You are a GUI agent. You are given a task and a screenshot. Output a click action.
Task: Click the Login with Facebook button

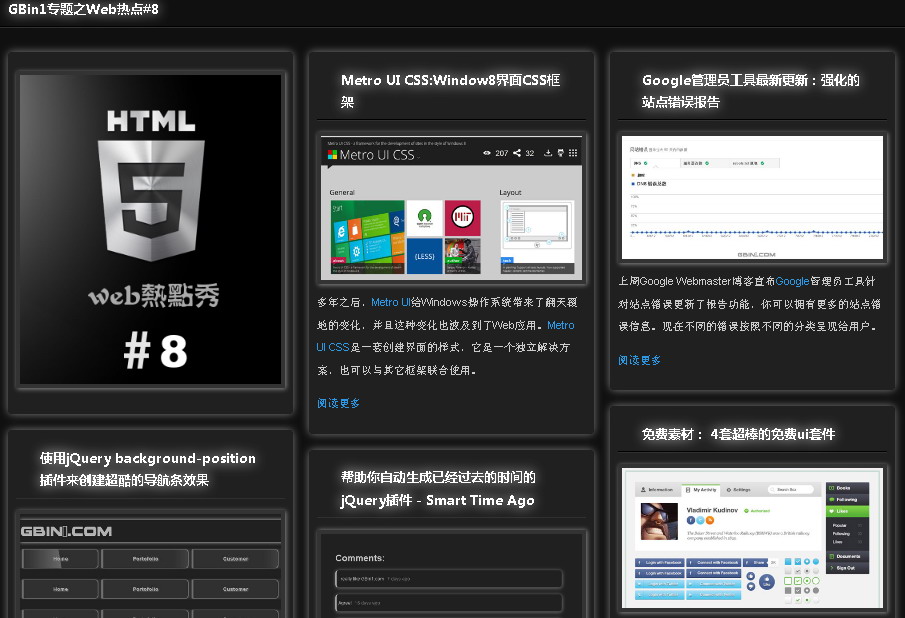click(x=659, y=562)
